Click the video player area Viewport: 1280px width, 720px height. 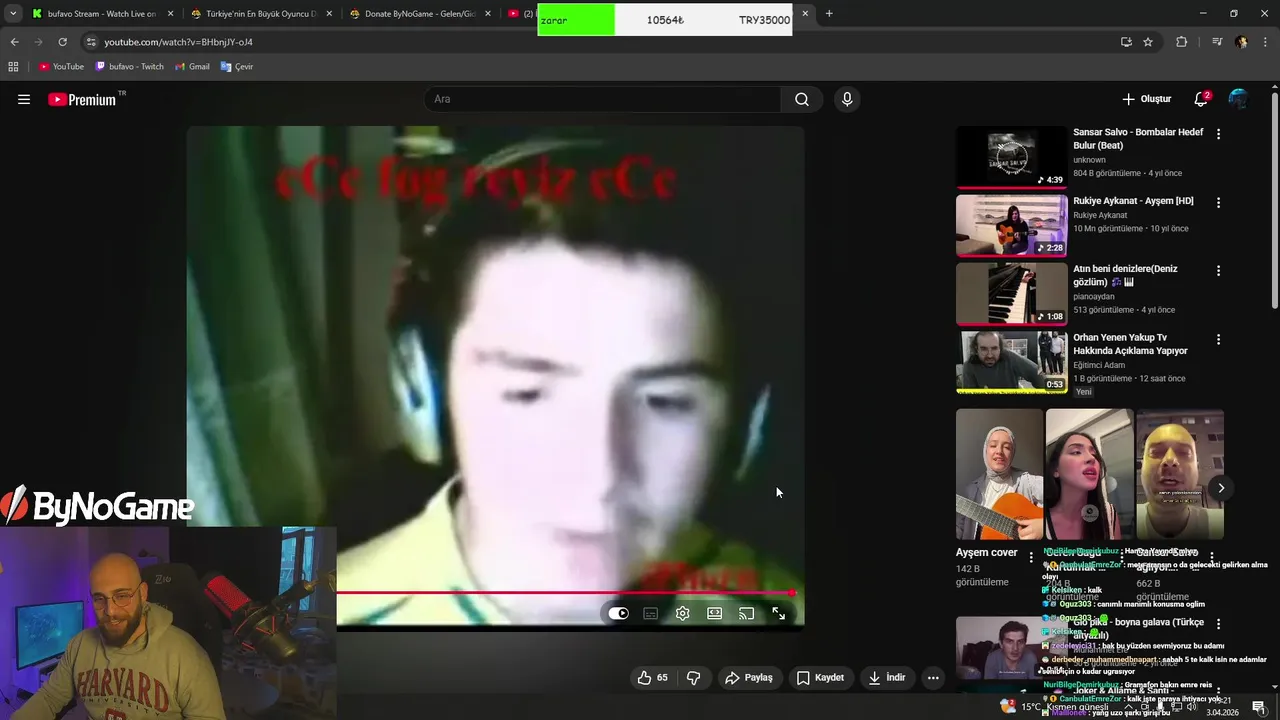point(495,376)
